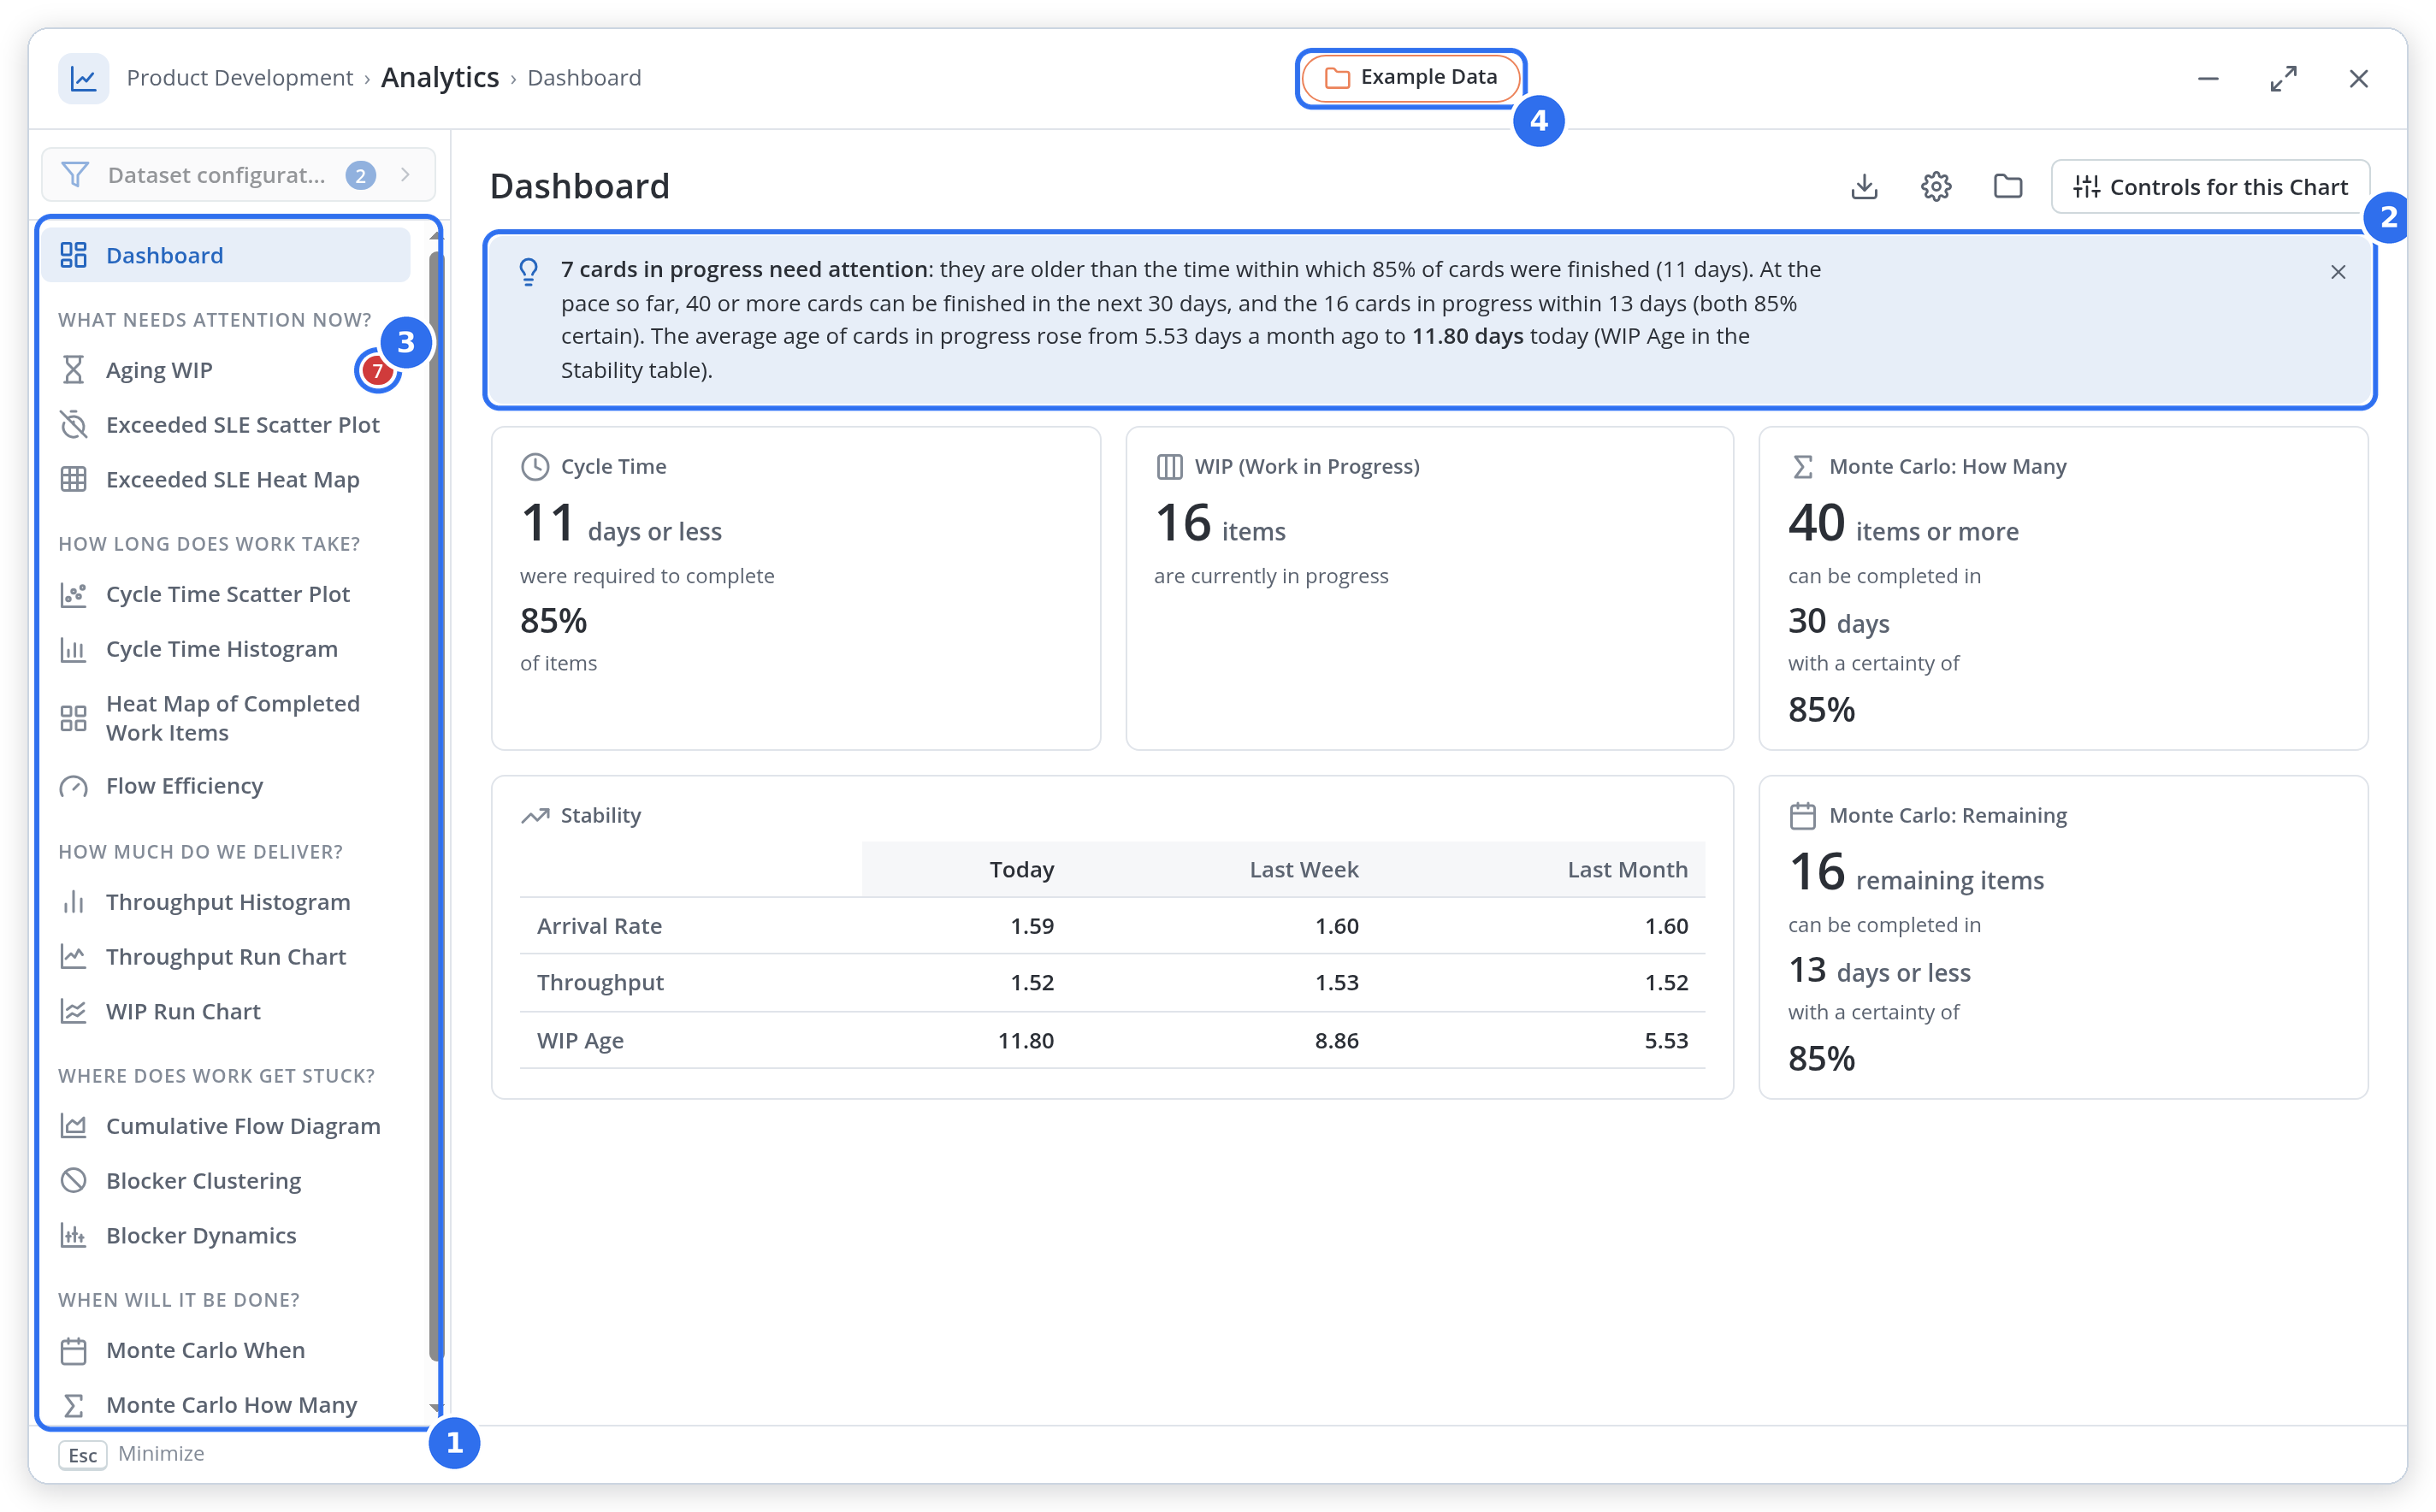Image resolution: width=2436 pixels, height=1512 pixels.
Task: Click the WIP Age Last Month value 5.53
Action: click(1666, 1041)
